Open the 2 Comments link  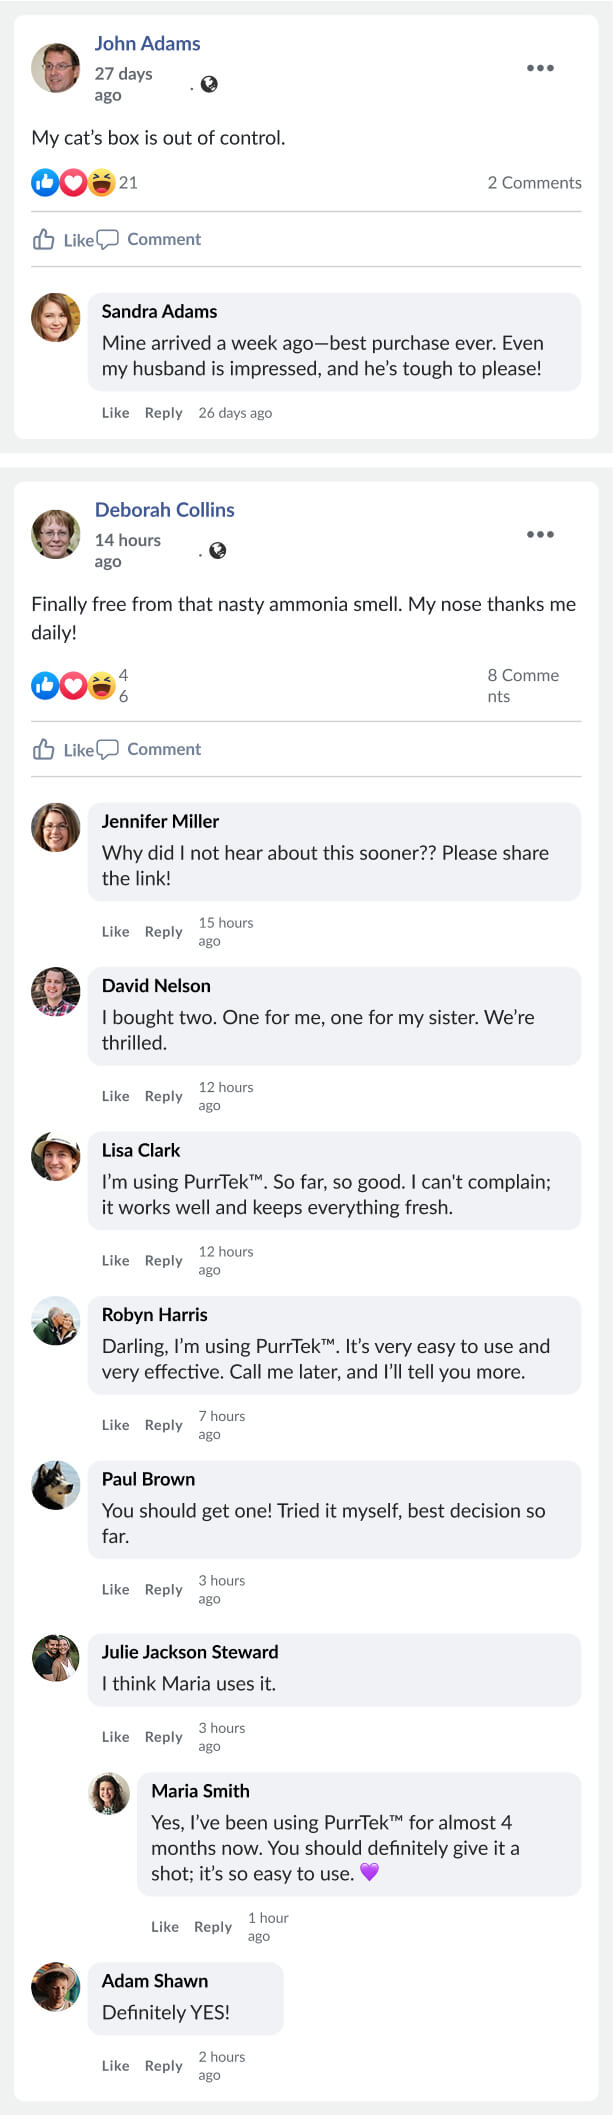[534, 182]
